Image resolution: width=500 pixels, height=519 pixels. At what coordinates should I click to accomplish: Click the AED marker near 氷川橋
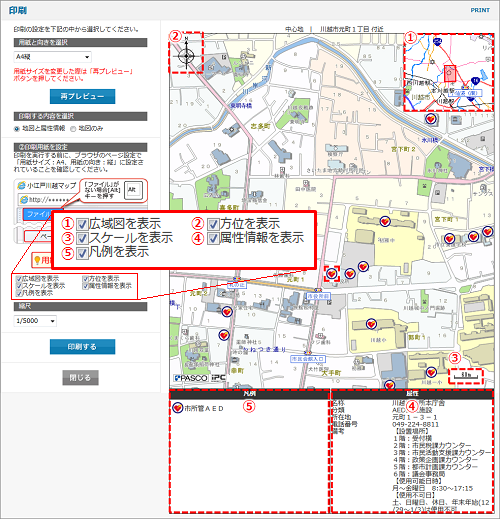coord(431,118)
